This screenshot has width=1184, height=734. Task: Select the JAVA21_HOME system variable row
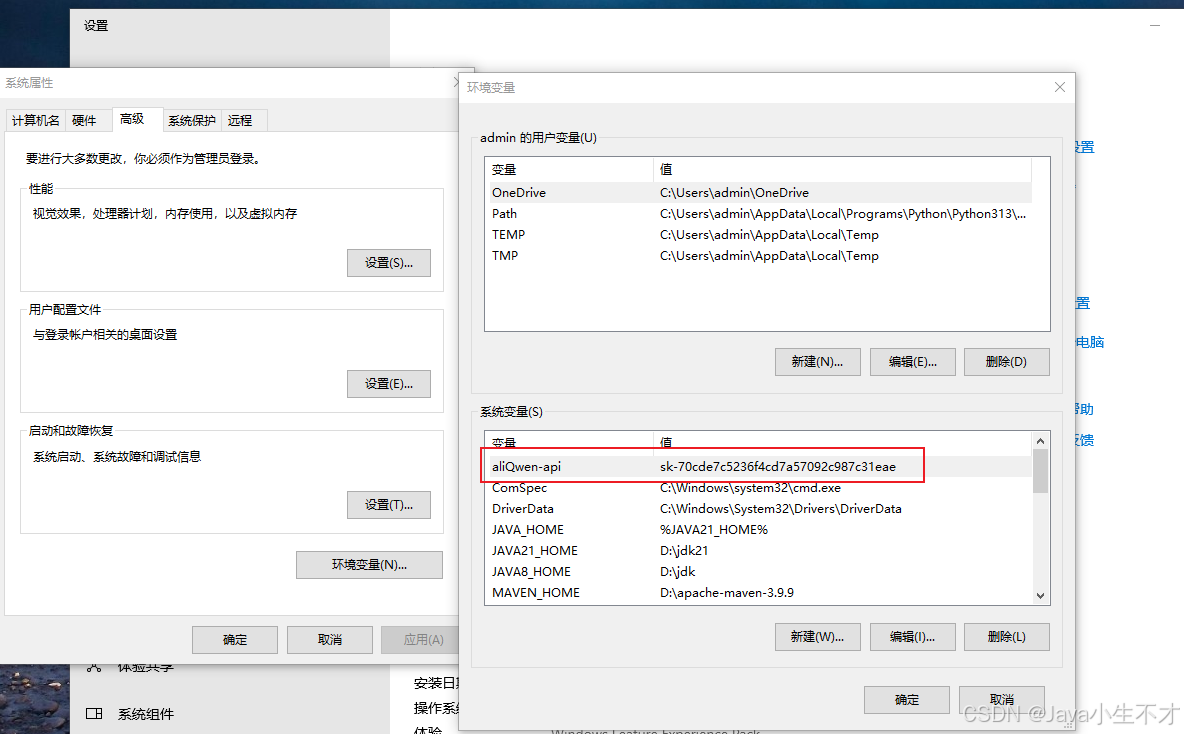(x=760, y=551)
